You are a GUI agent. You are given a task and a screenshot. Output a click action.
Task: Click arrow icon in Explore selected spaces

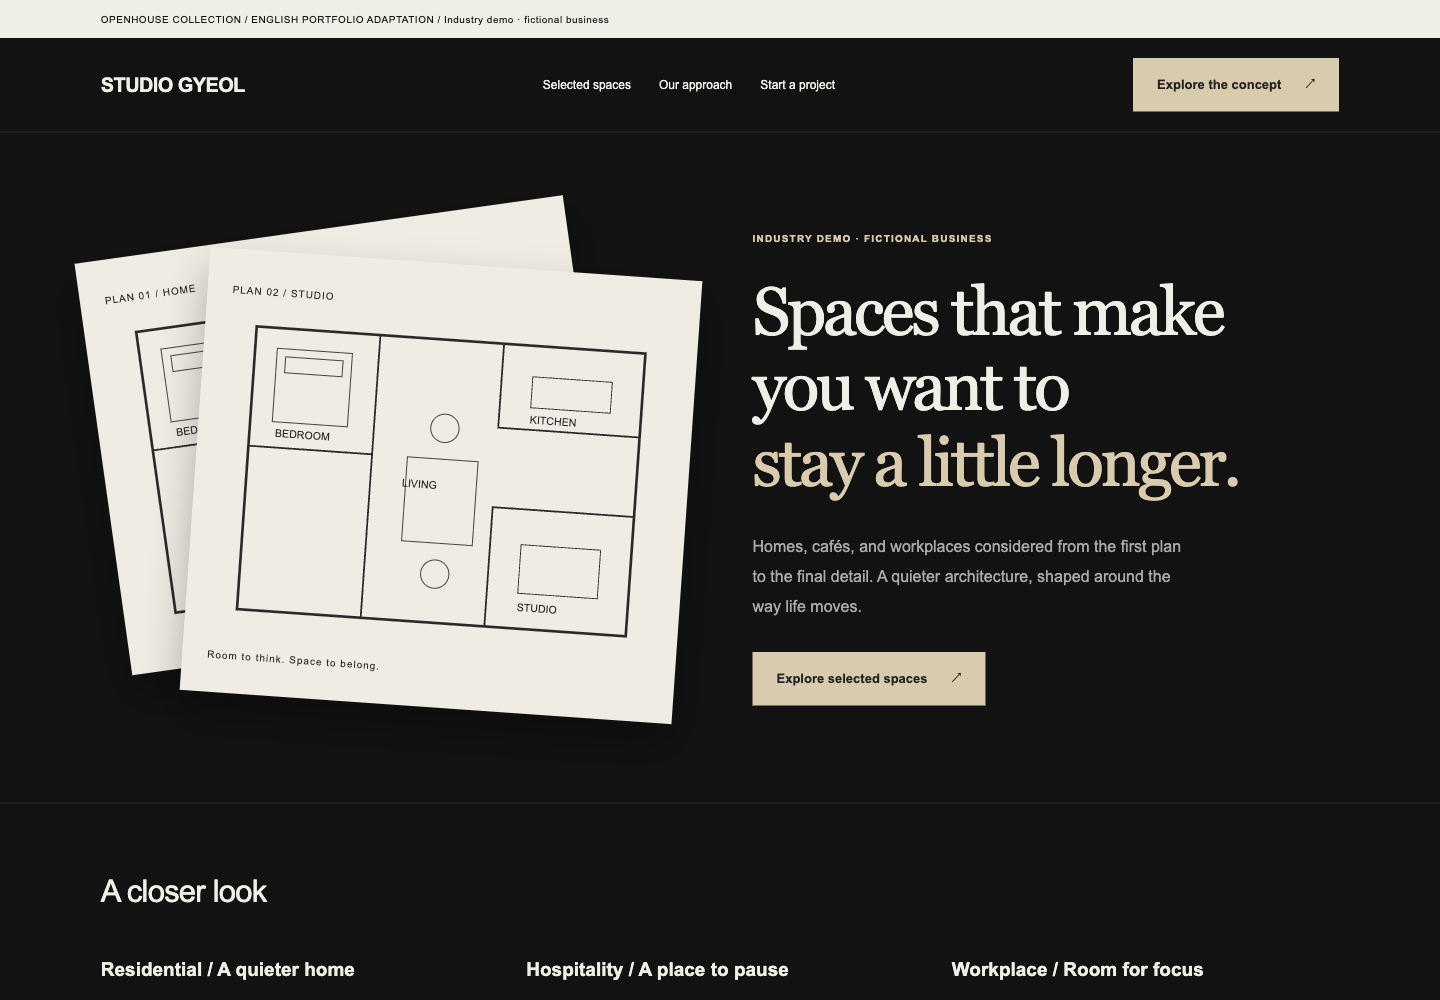tap(956, 678)
